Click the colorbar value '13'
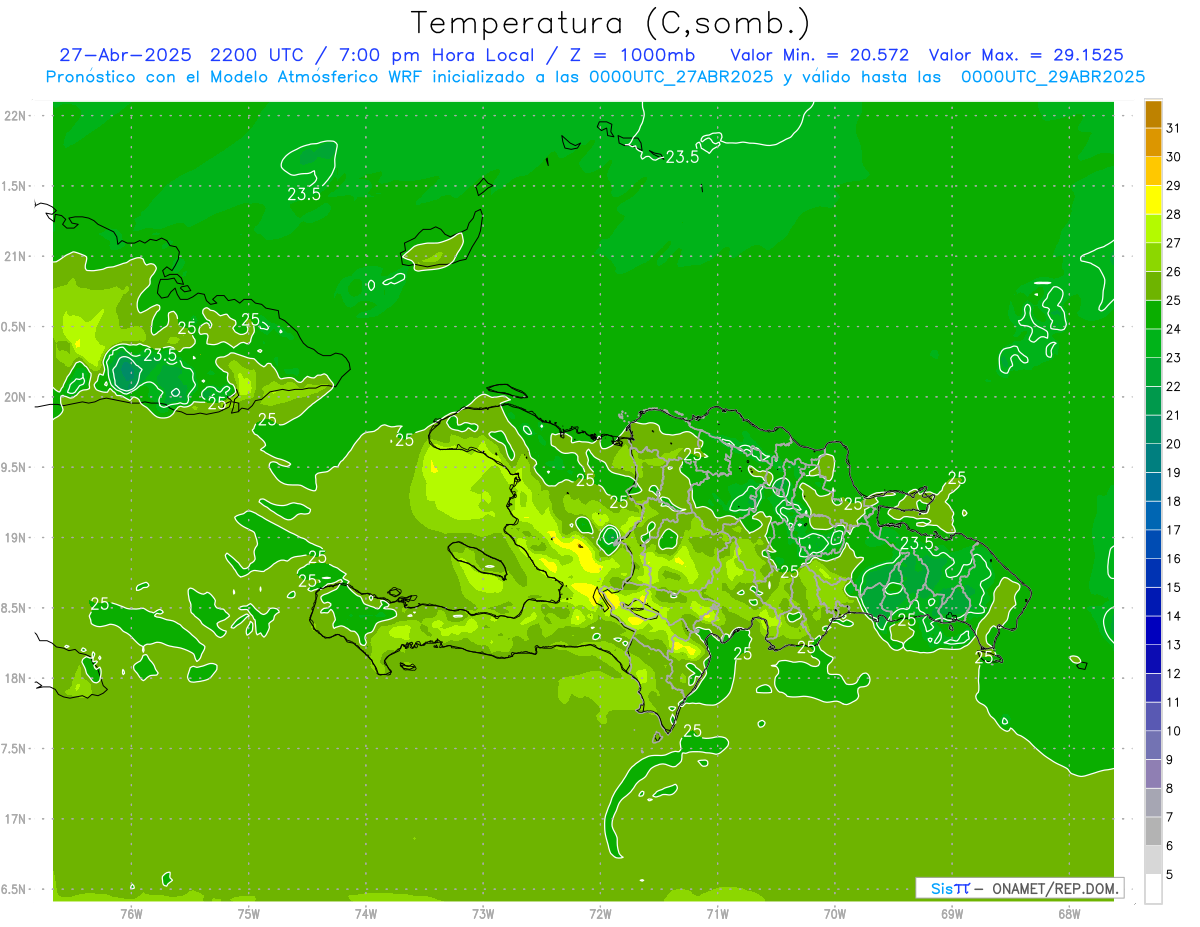 click(x=1174, y=645)
